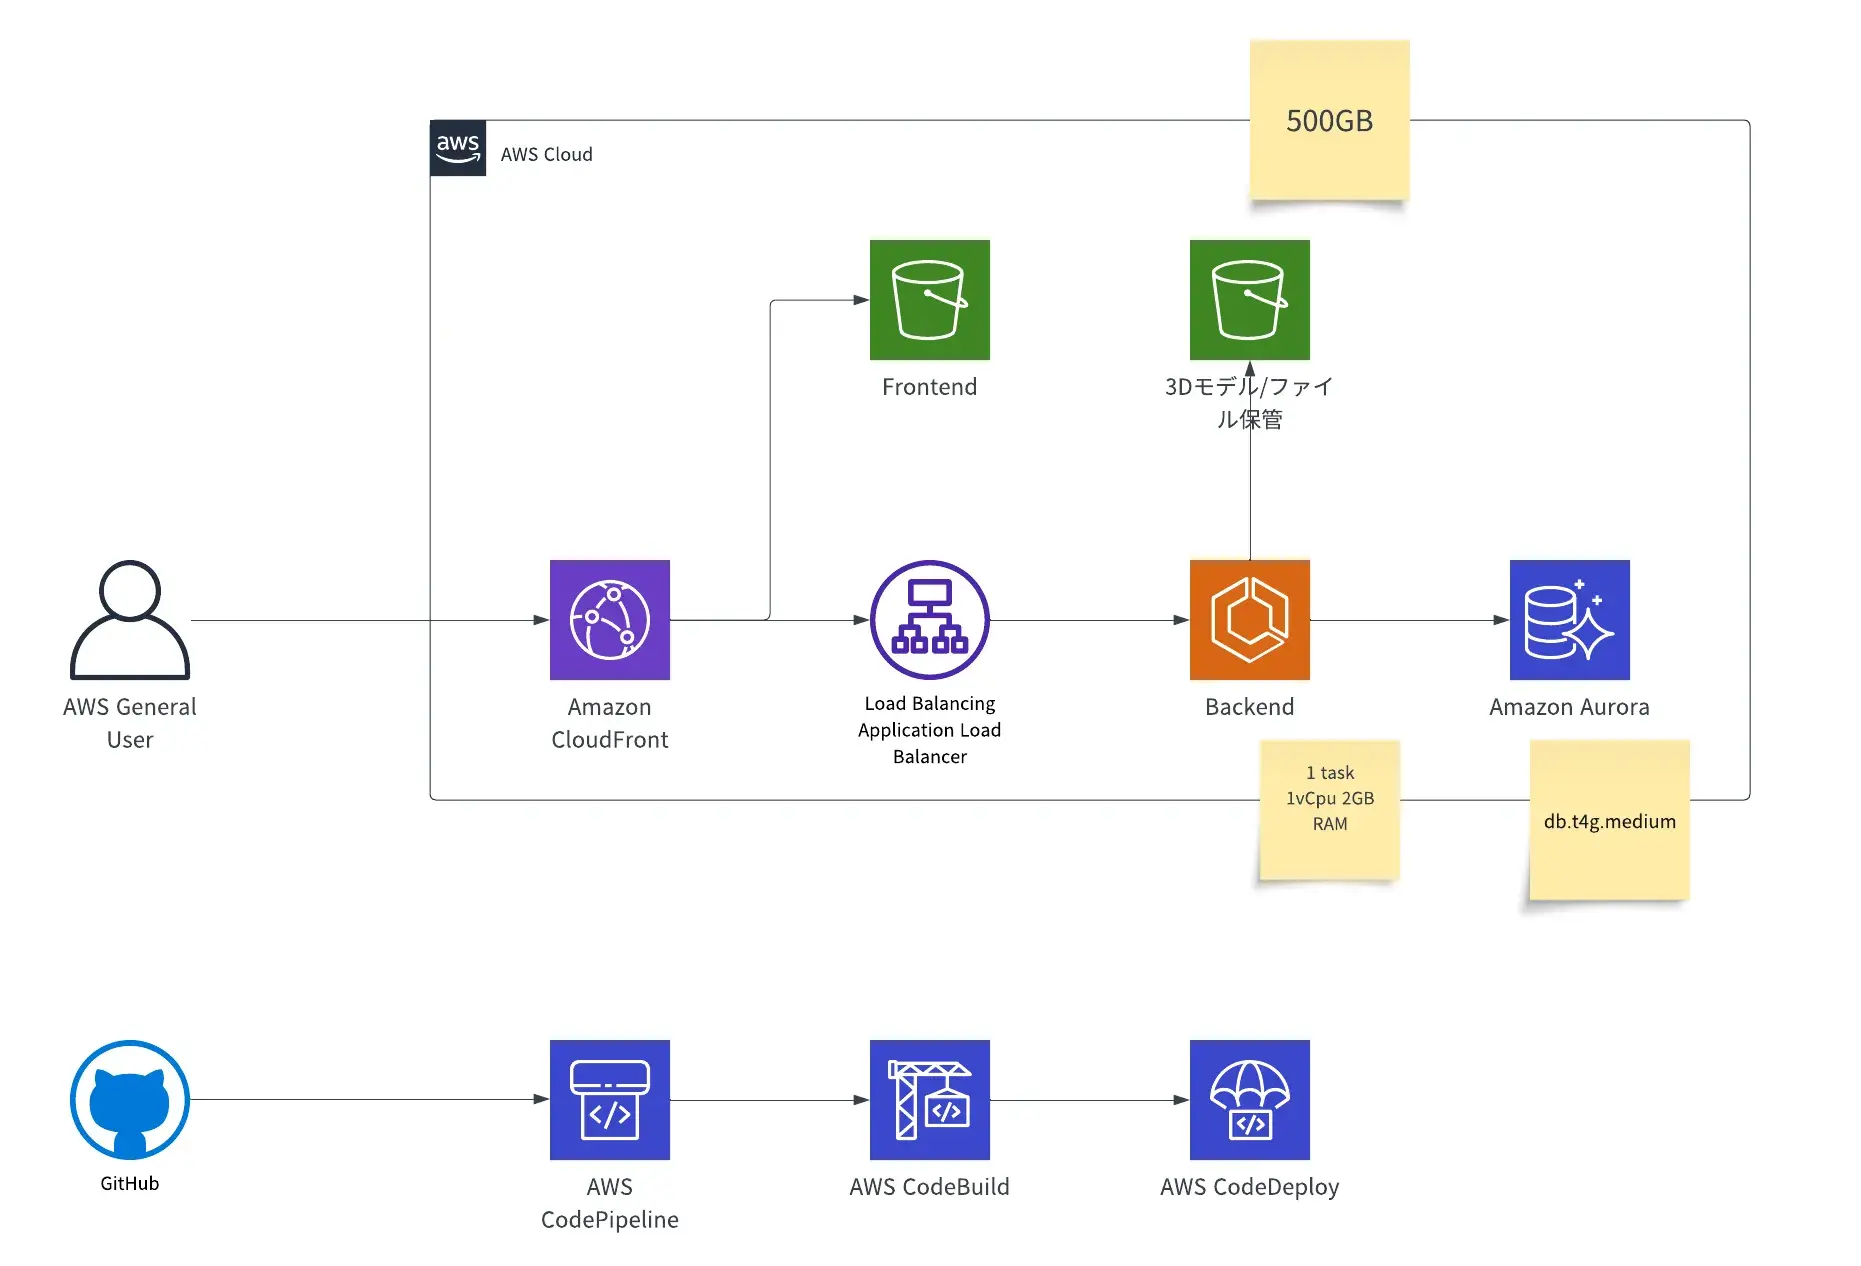Select the 1 task 1vCpu 2GB RAM note

pyautogui.click(x=1329, y=809)
